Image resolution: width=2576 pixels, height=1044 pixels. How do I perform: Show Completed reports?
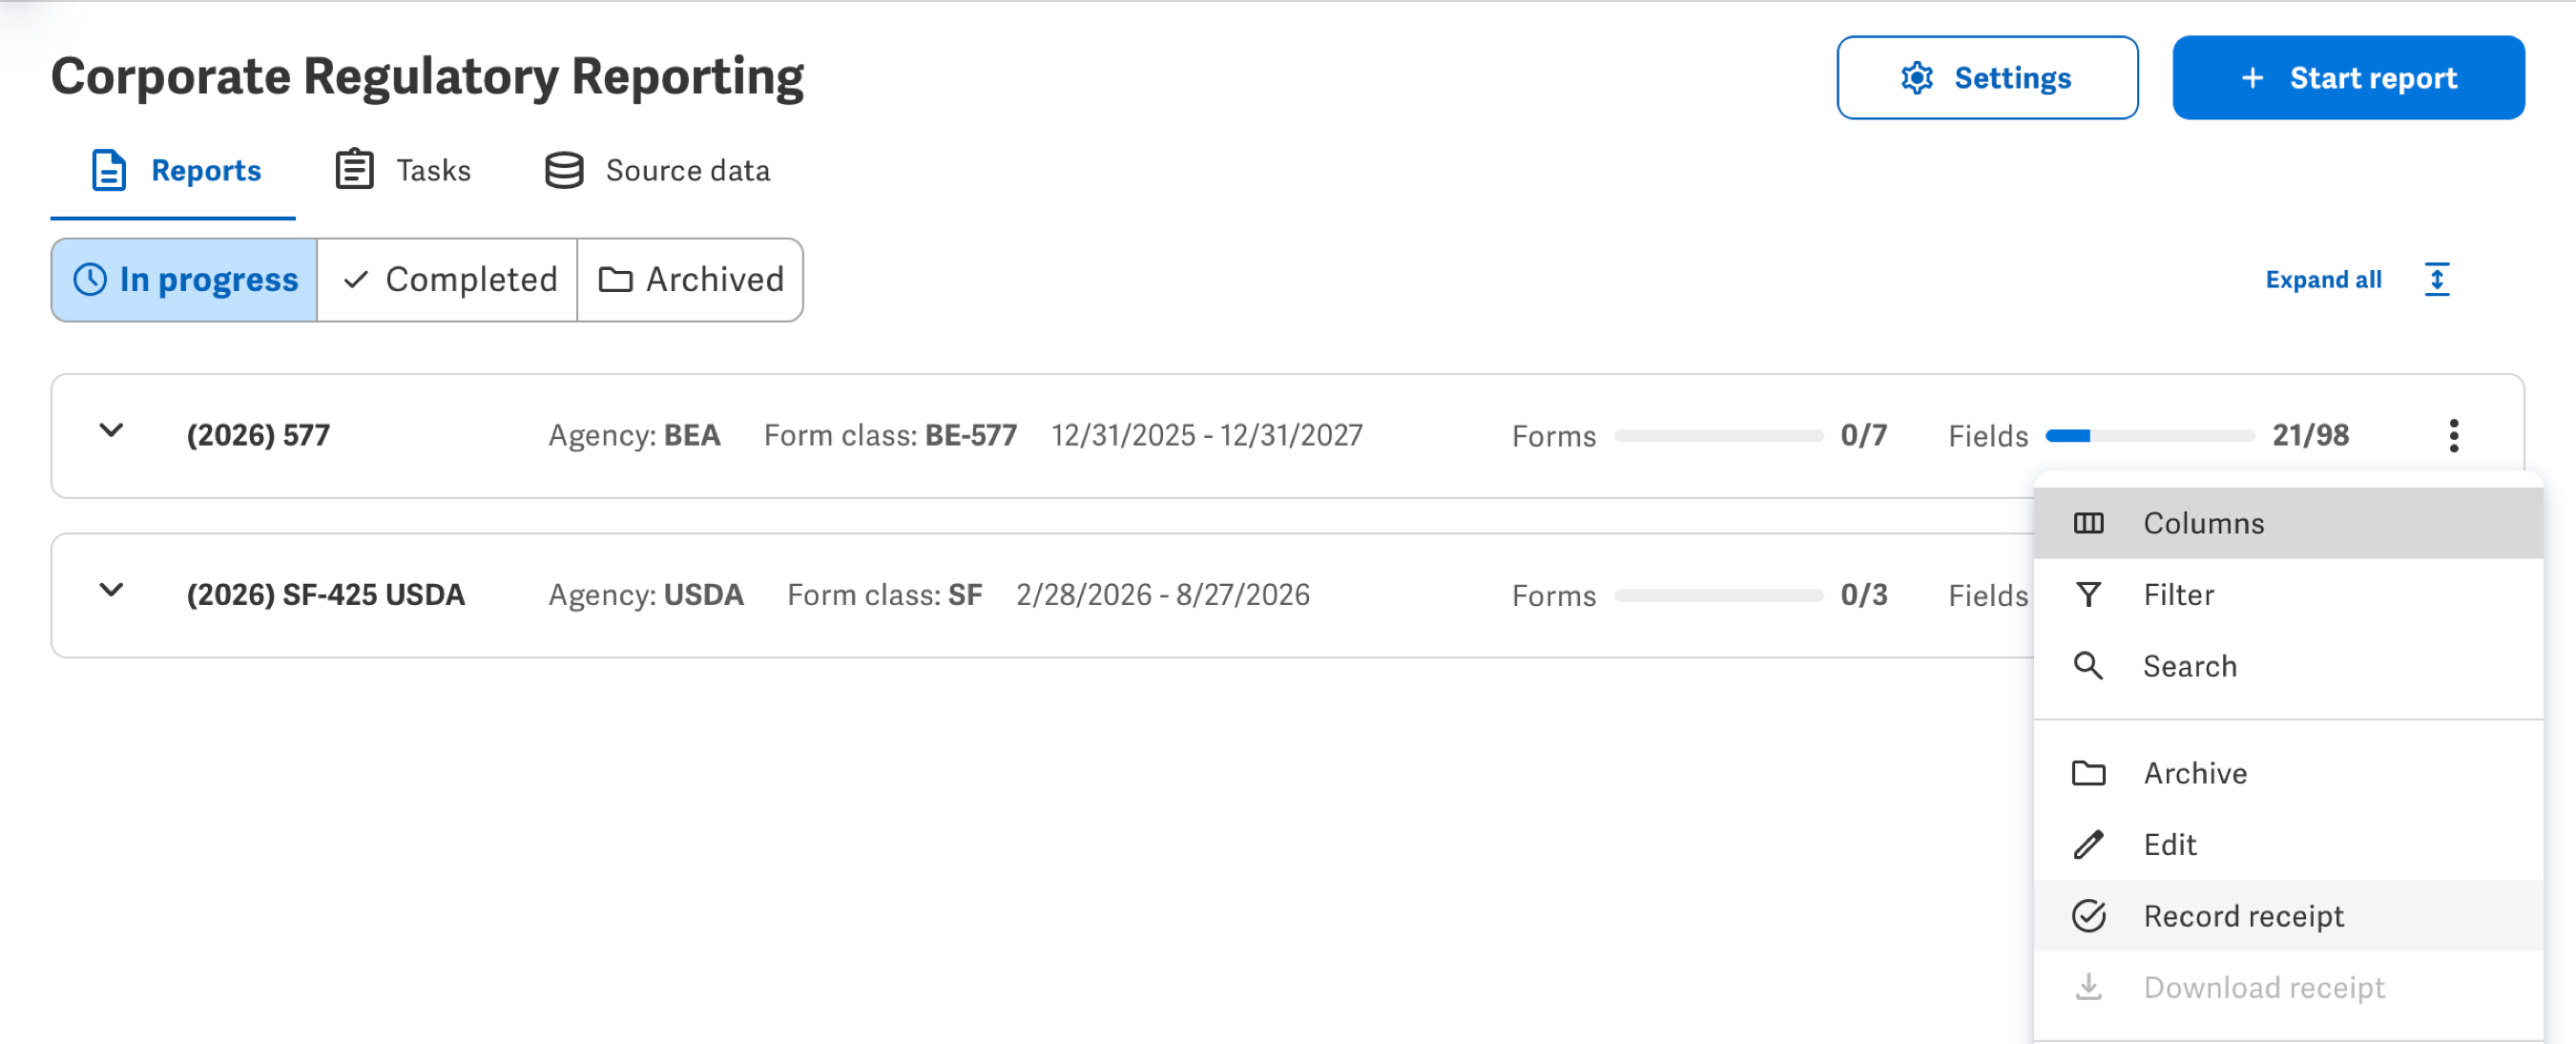pos(447,280)
